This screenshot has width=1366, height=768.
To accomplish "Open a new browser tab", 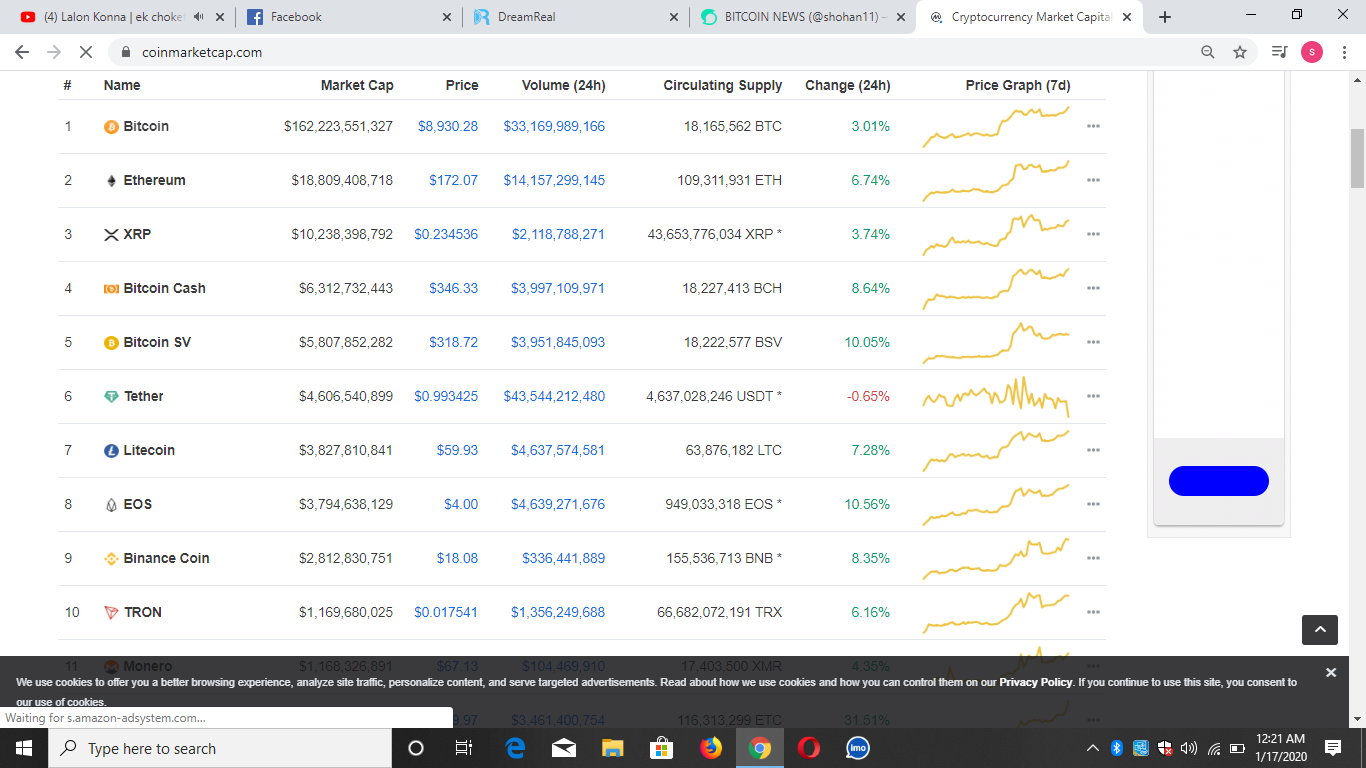I will pyautogui.click(x=1165, y=17).
